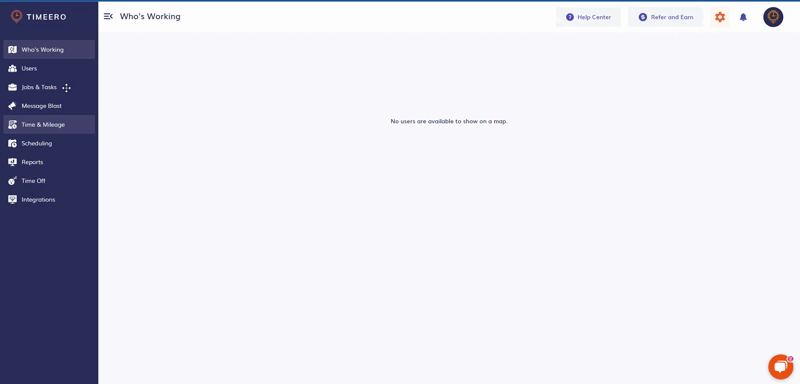Image resolution: width=800 pixels, height=384 pixels.
Task: Click the Who's Working map icon
Action: (13, 49)
